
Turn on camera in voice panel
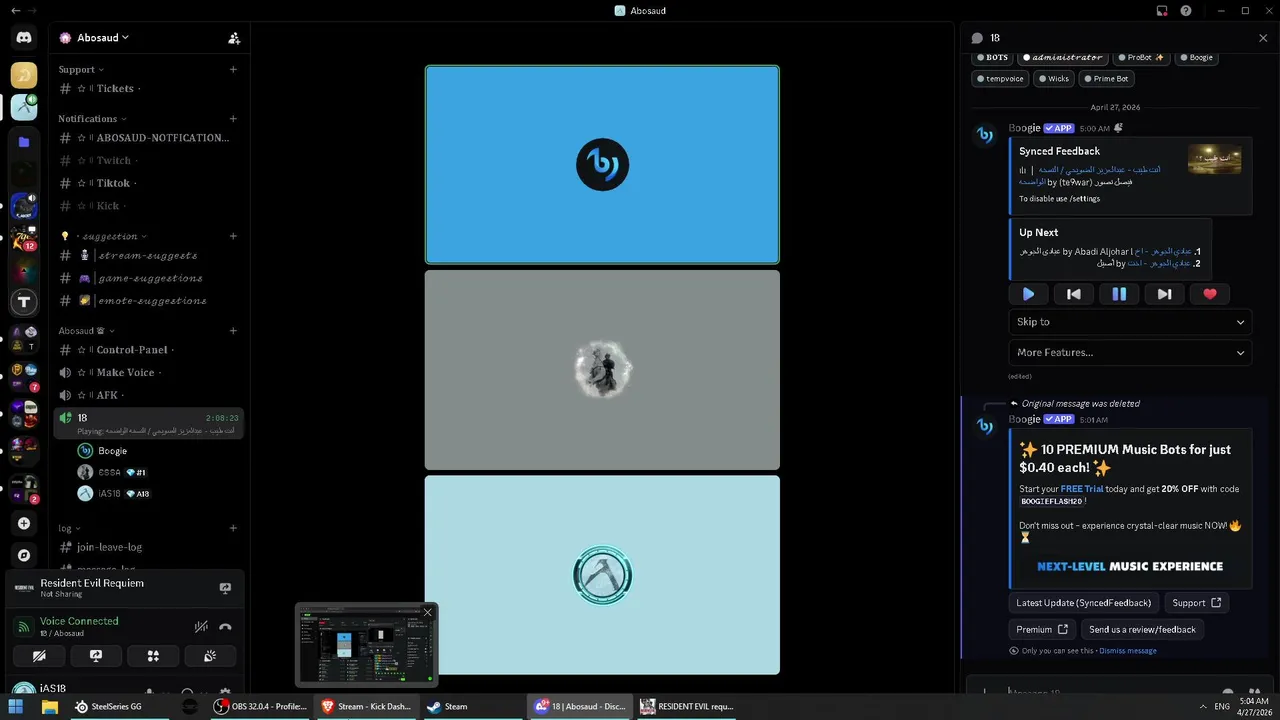click(39, 656)
